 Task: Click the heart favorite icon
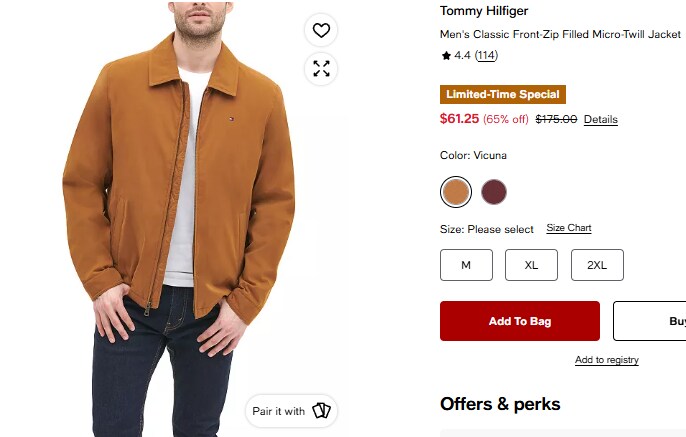321,30
